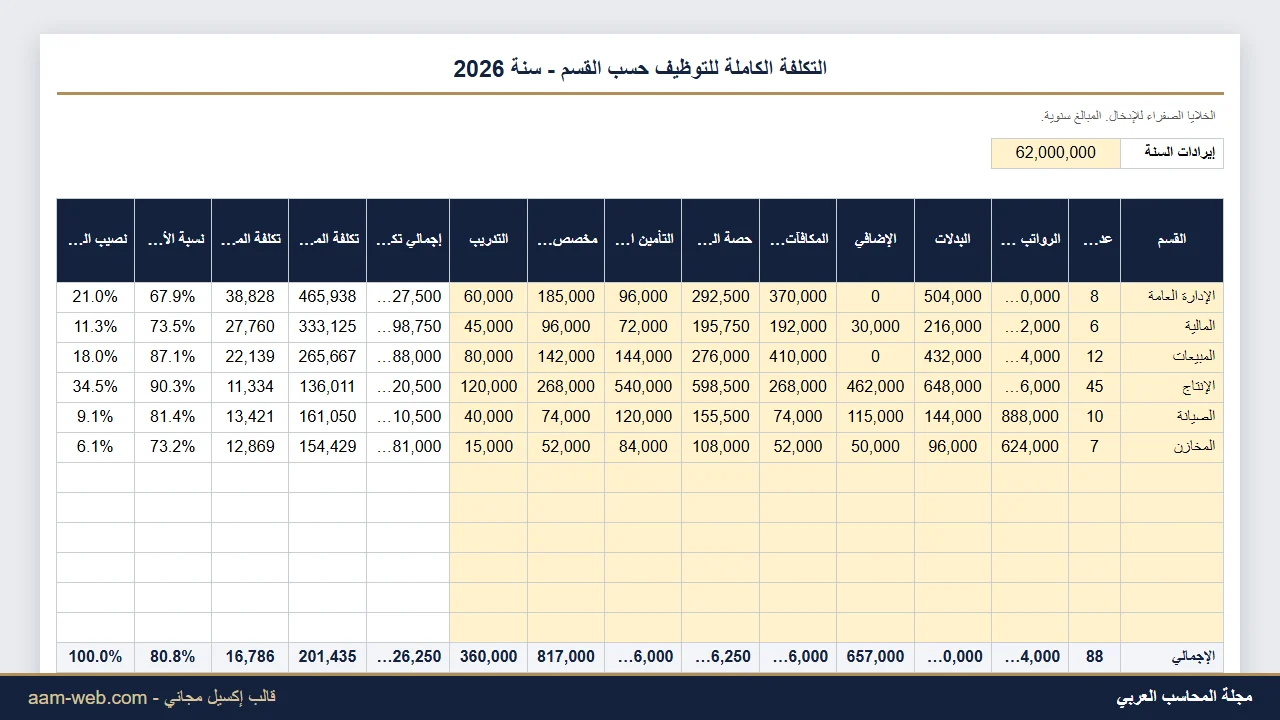Click total training value 360,000
Screen dimensions: 1280x720
[x=488, y=657]
